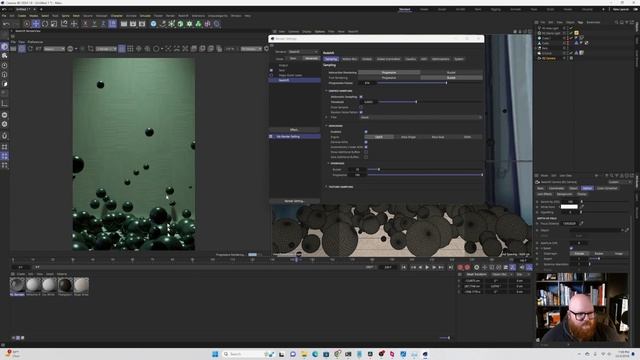Open the Renderer dropdown in Render Settings
Screen dimensions: 640x360
303,52
